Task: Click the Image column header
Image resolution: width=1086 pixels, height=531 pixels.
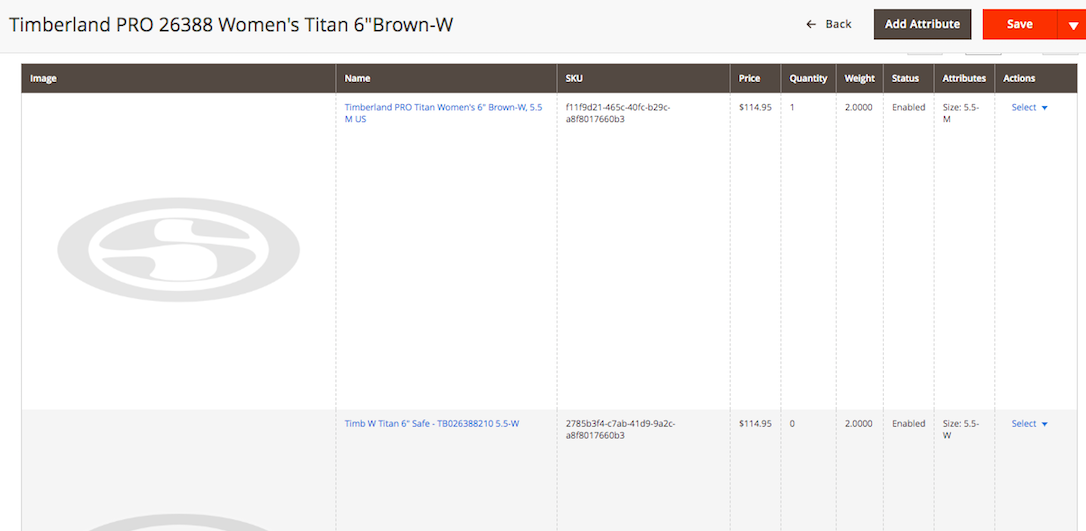Action: tap(179, 78)
